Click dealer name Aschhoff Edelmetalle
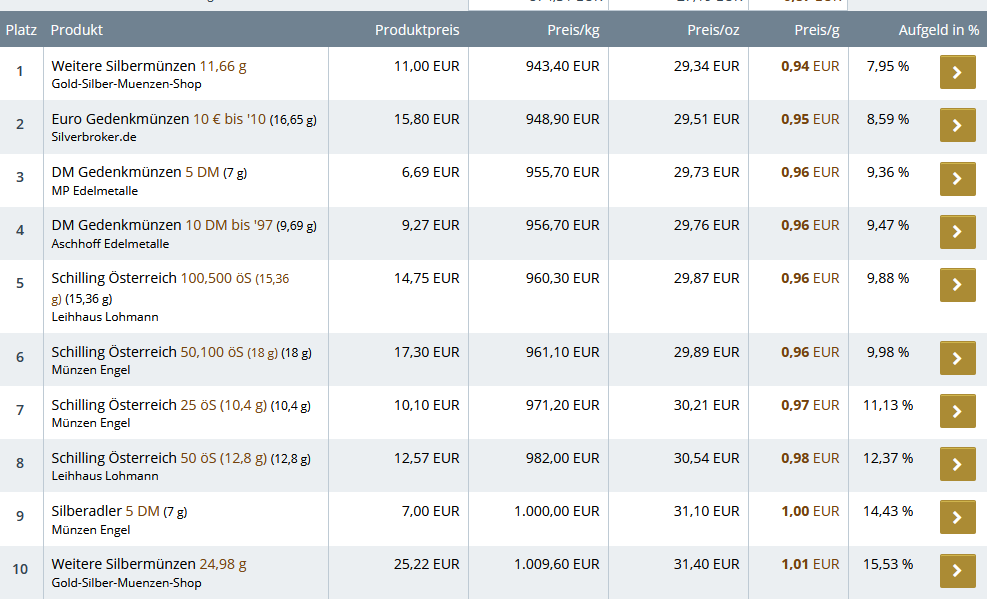This screenshot has height=599, width=987. (110, 244)
